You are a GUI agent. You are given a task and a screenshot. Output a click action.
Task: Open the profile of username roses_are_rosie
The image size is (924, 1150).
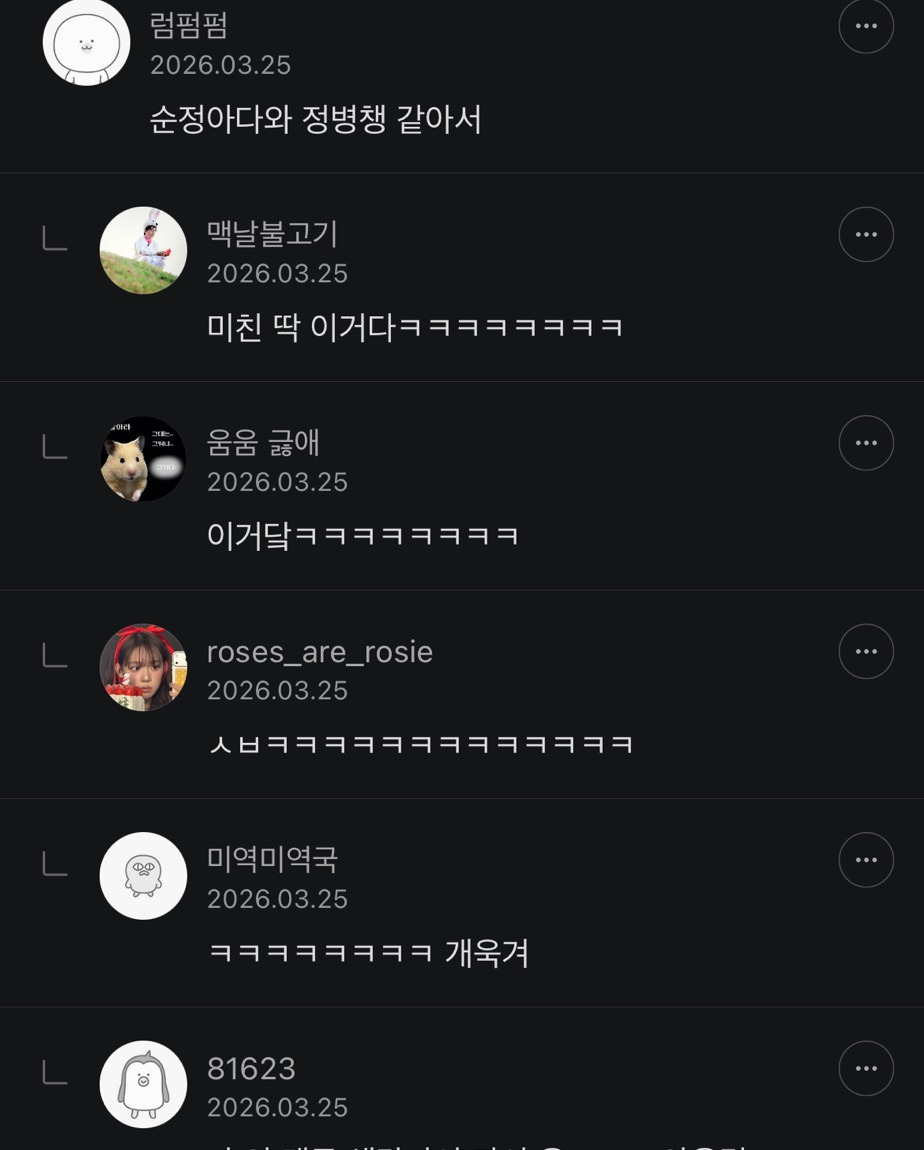pos(320,651)
